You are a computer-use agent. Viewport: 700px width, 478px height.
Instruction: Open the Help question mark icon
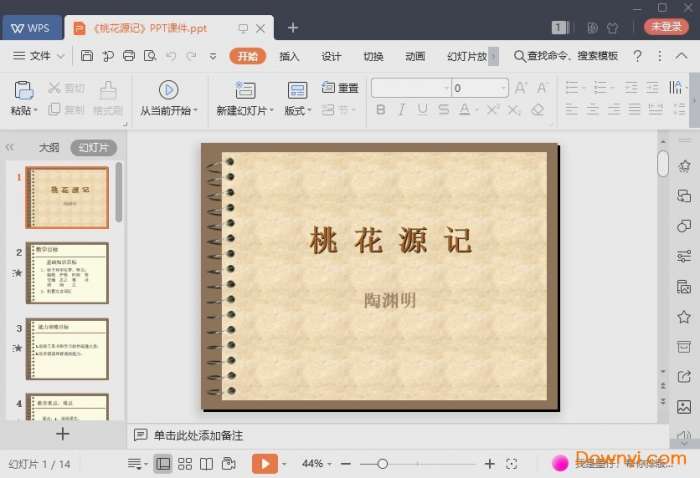637,56
